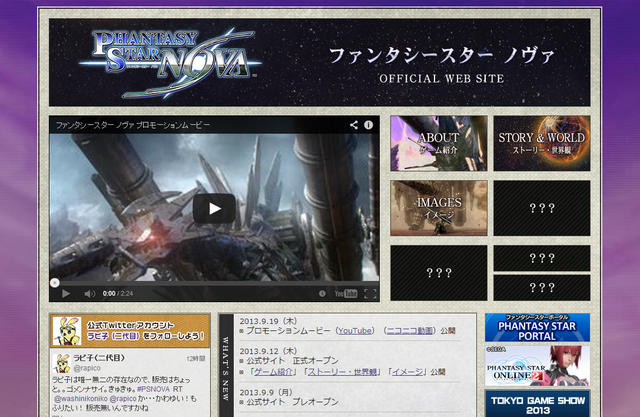The image size is (640, 417).
Task: Mute the video with the speaker icon
Action: pos(89,293)
